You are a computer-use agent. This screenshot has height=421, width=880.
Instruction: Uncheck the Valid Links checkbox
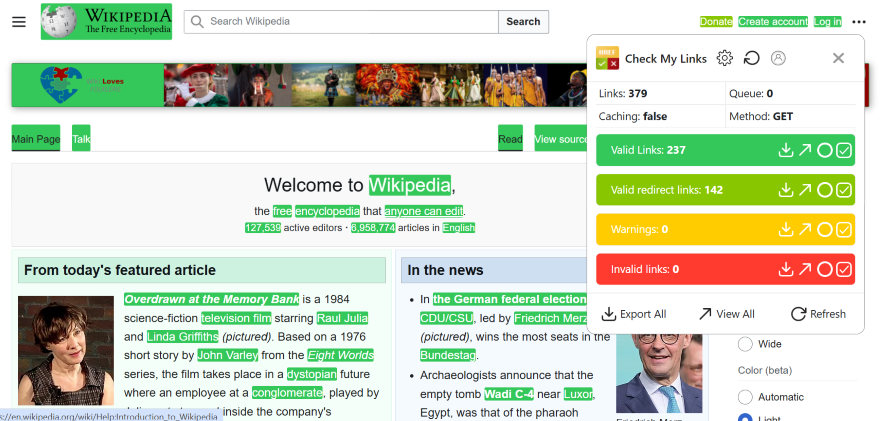coord(844,150)
